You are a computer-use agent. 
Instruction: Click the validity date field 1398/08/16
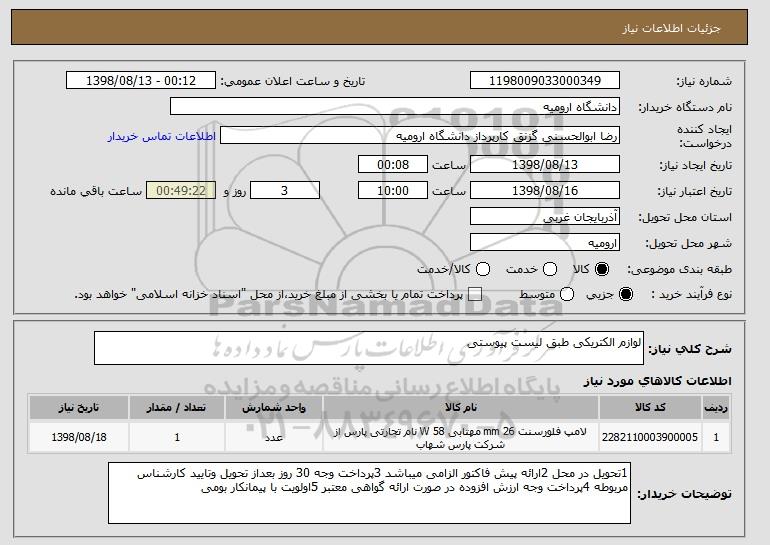(545, 191)
